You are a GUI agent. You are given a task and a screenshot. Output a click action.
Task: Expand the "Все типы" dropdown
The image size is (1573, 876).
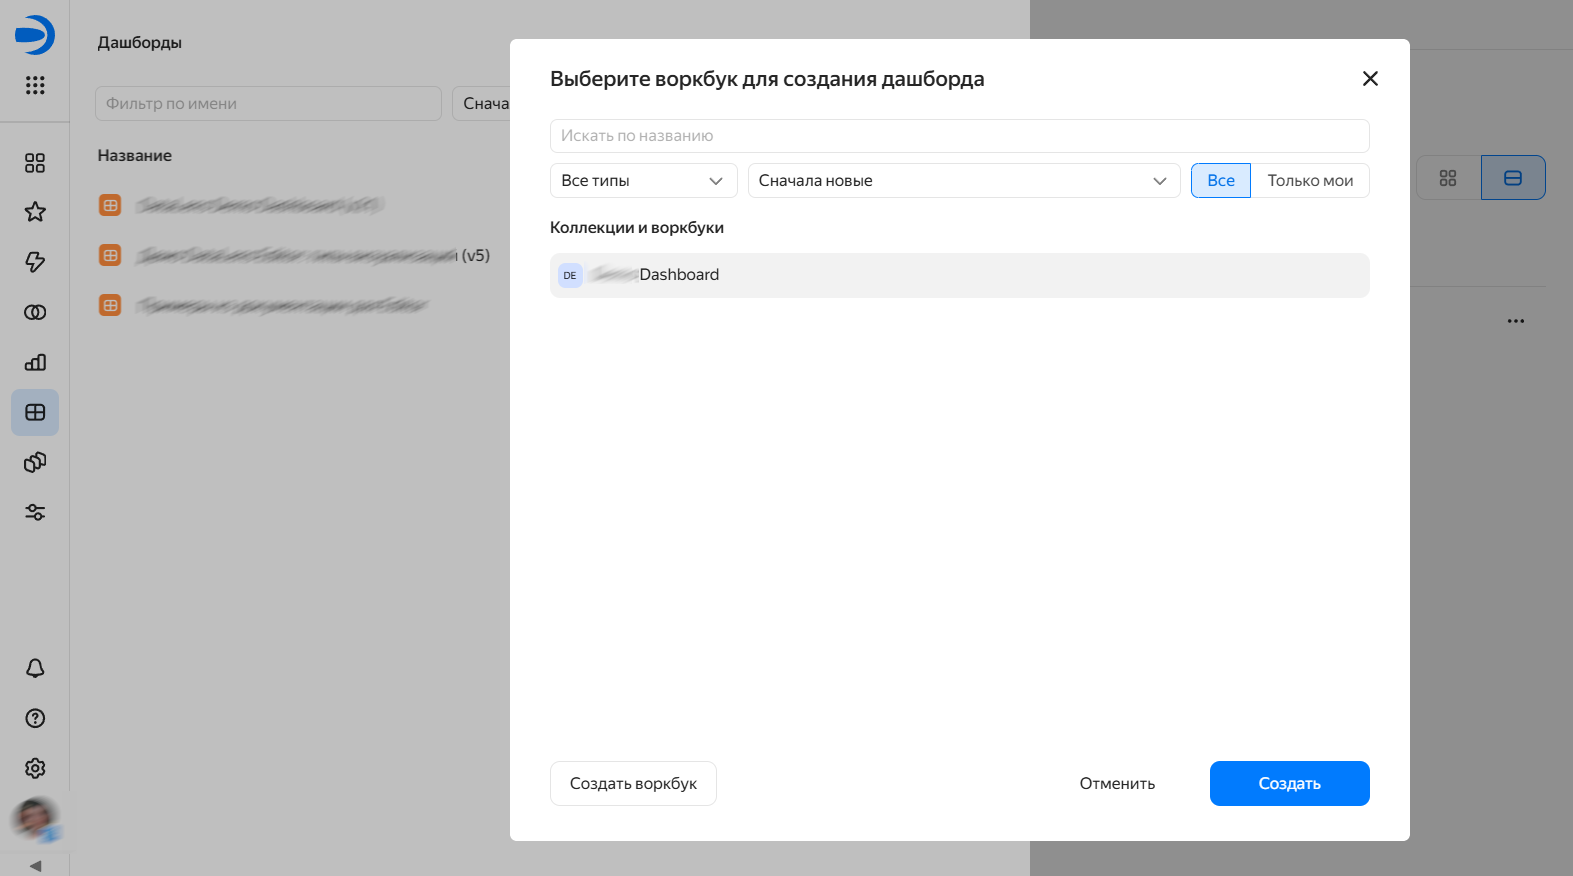(643, 181)
